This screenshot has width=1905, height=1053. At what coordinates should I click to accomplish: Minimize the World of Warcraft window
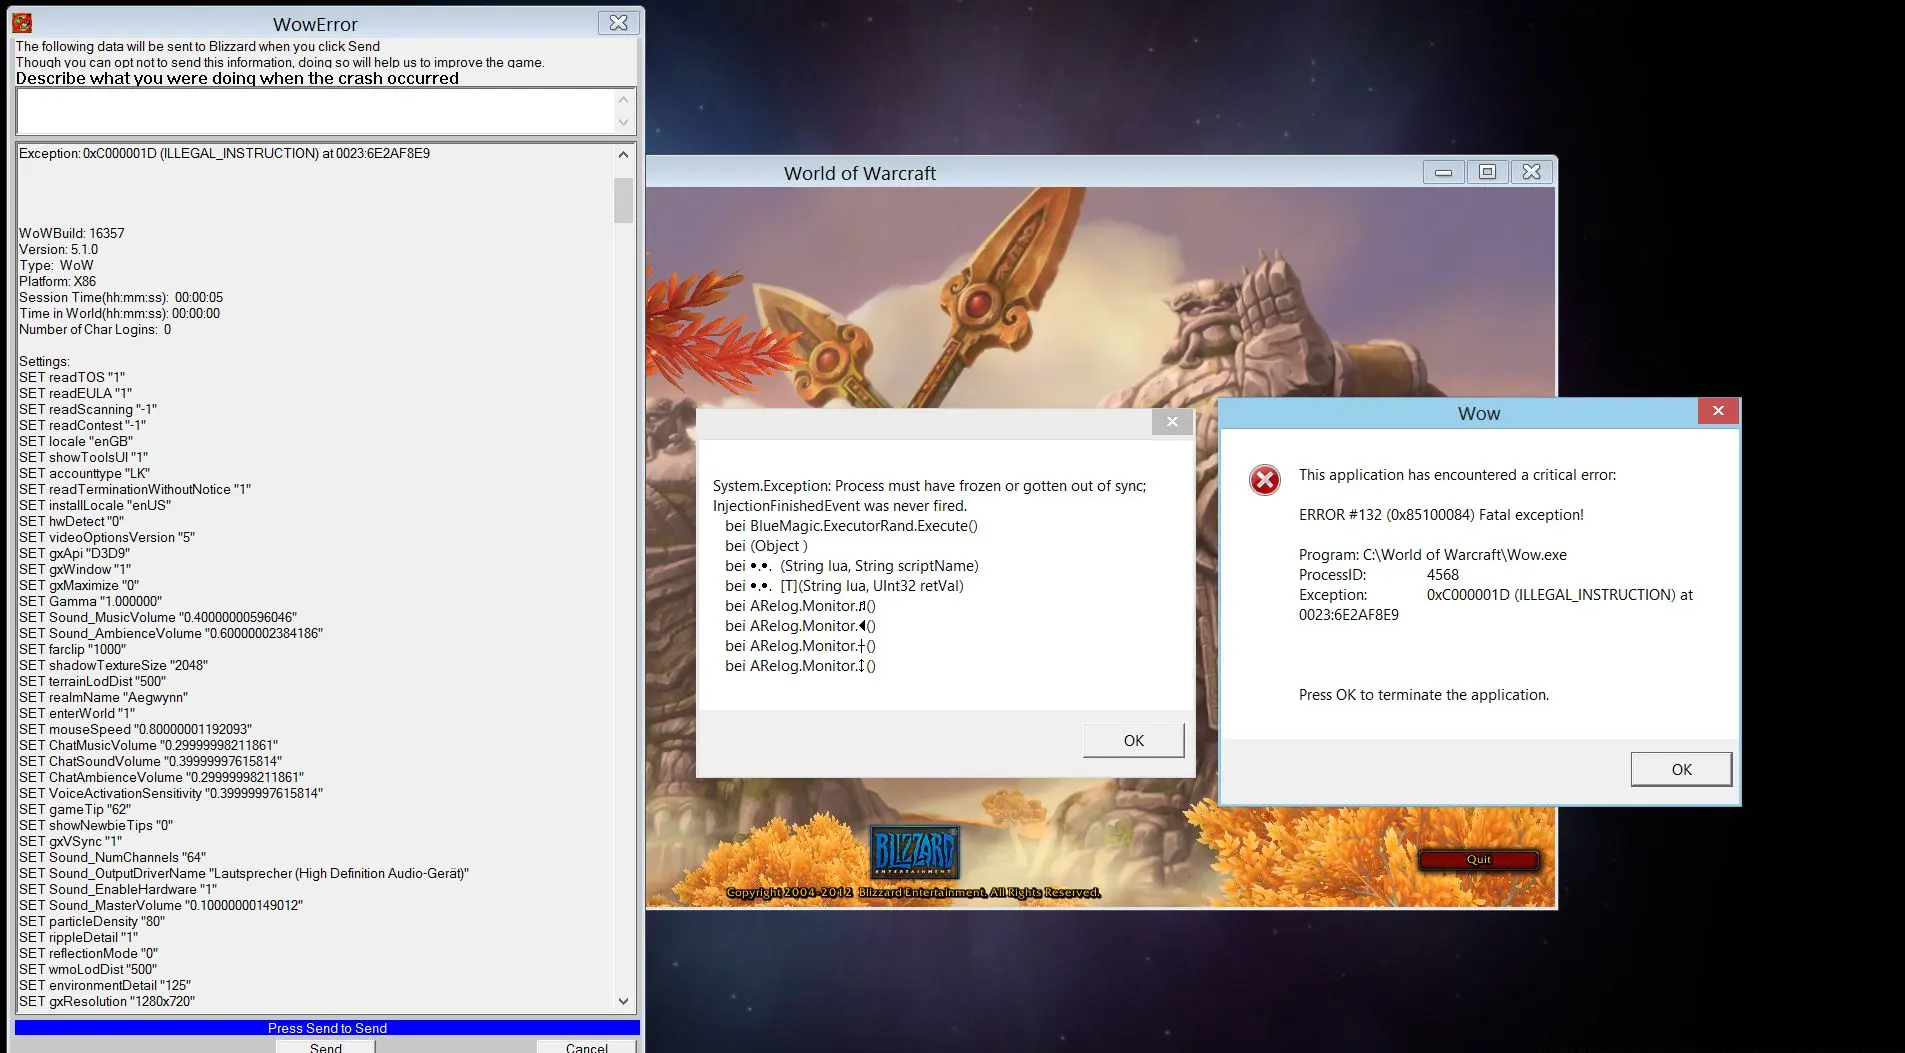coord(1443,172)
